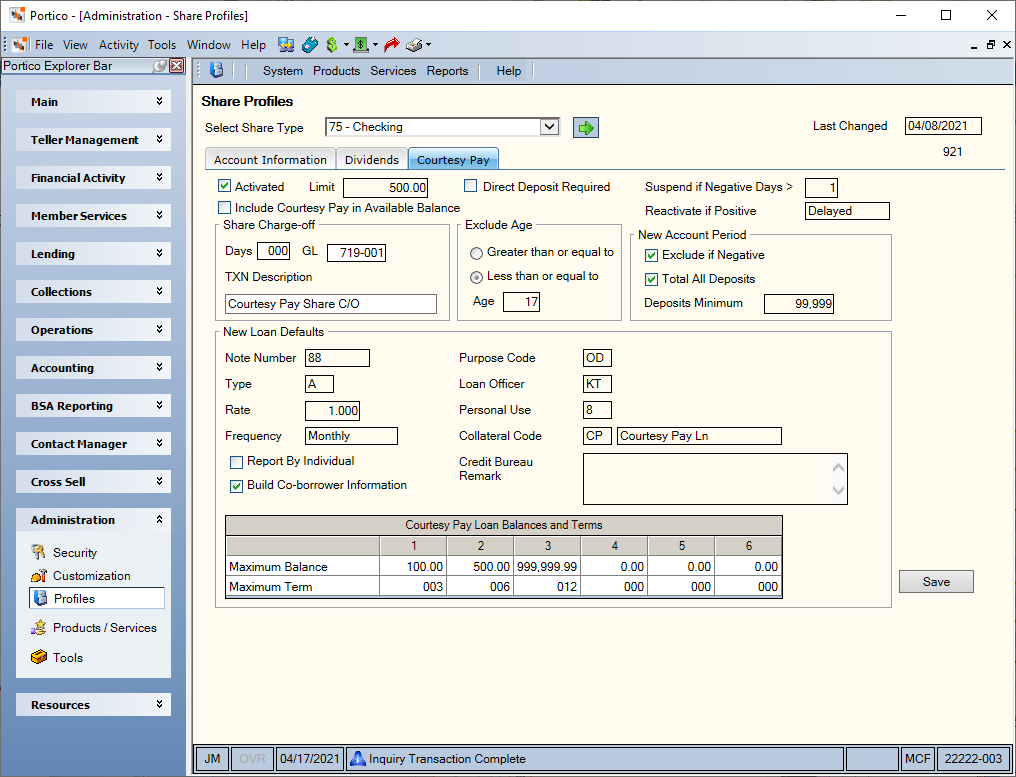The height and width of the screenshot is (777, 1016).
Task: Click the Save button
Action: (x=936, y=581)
